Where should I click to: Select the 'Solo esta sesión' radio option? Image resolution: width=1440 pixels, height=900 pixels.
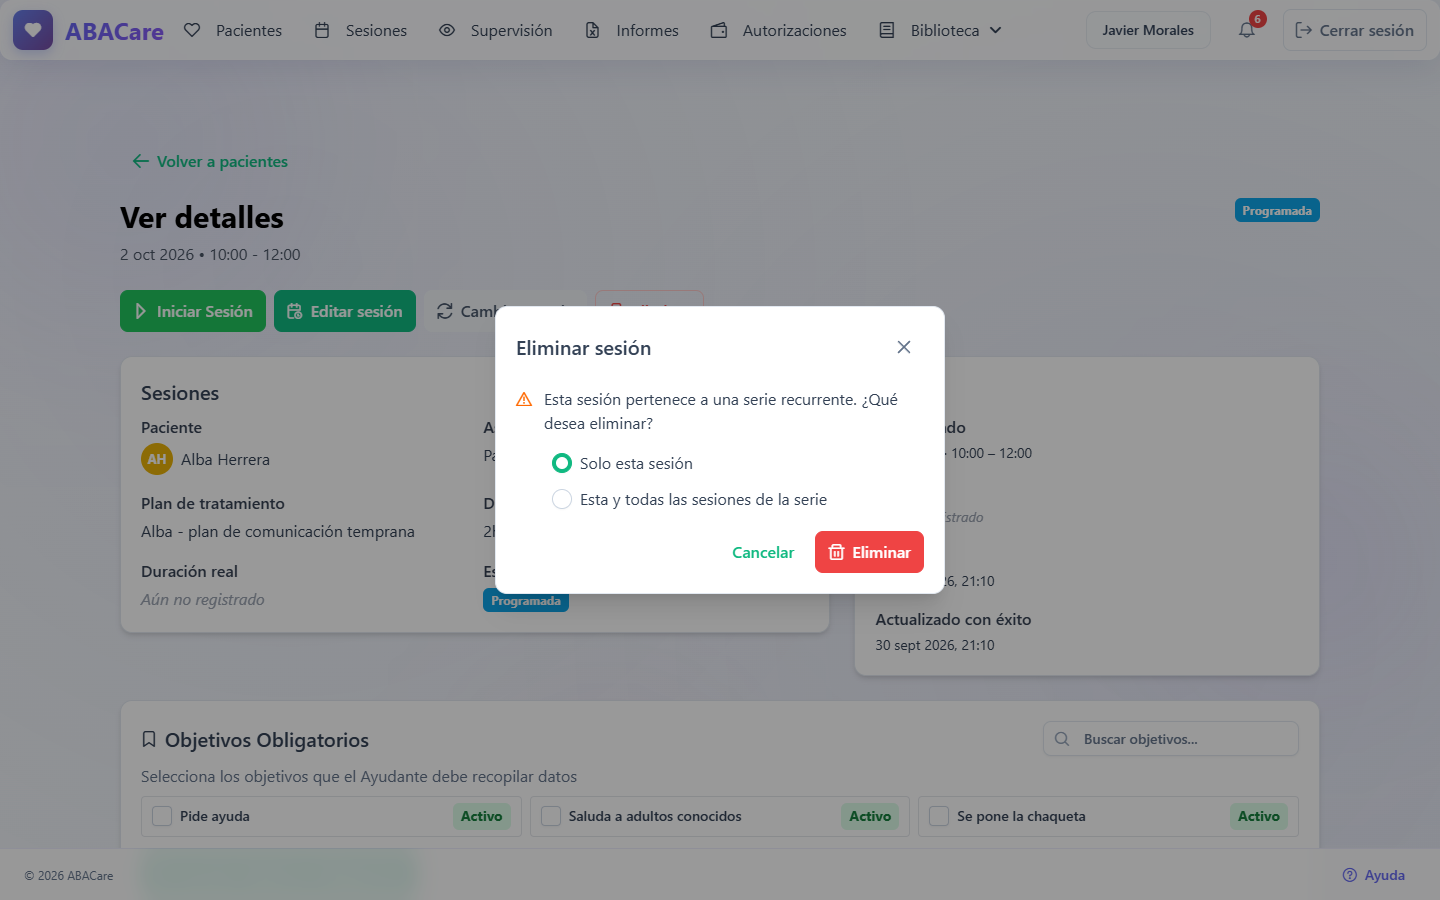(562, 463)
